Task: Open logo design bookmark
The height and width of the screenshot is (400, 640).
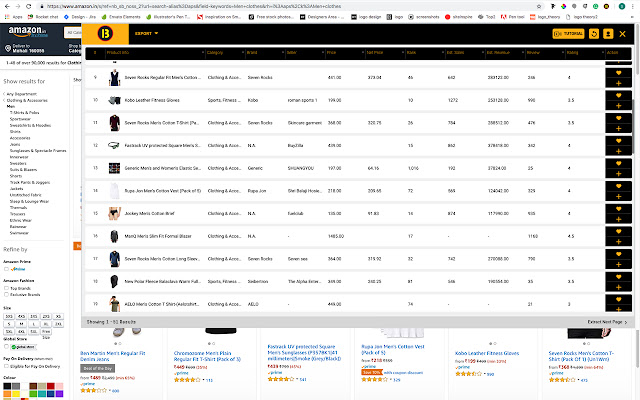Action: (x=366, y=17)
